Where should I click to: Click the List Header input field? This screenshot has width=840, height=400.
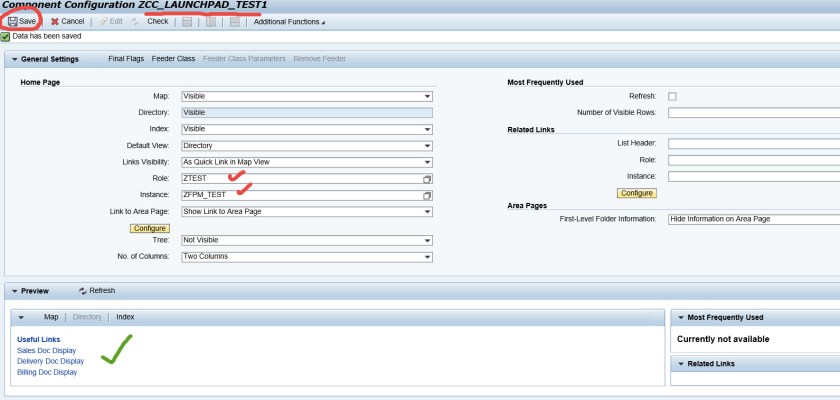pos(754,144)
